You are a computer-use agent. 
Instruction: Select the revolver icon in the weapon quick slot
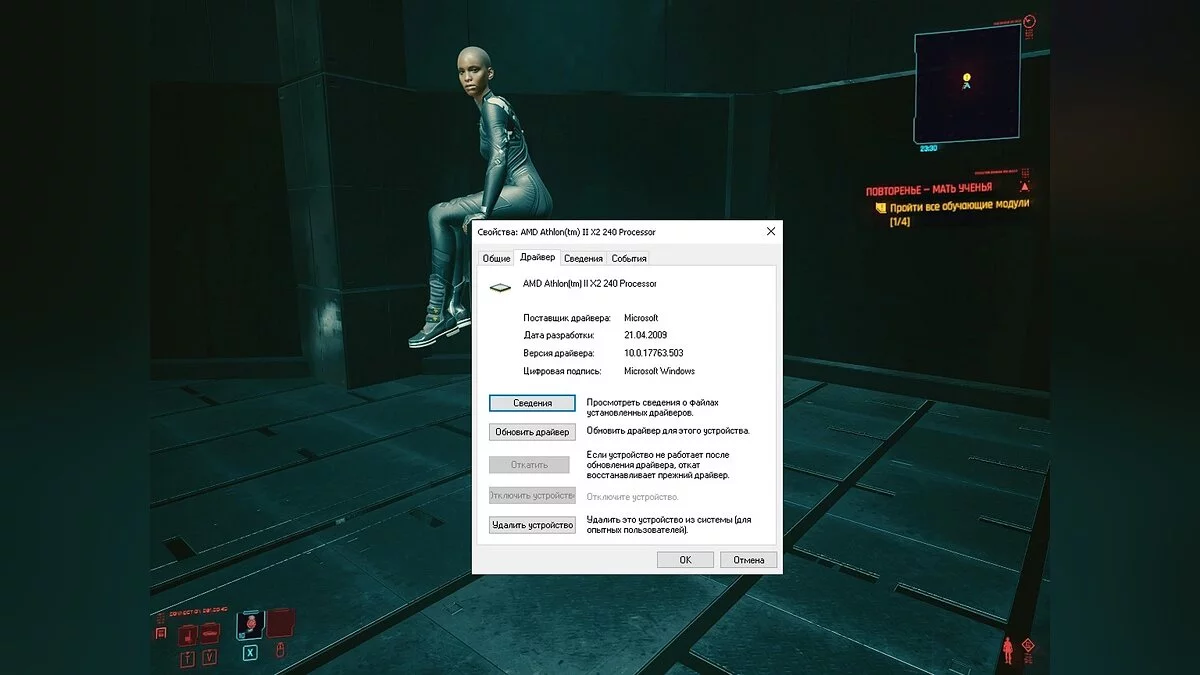[250, 625]
